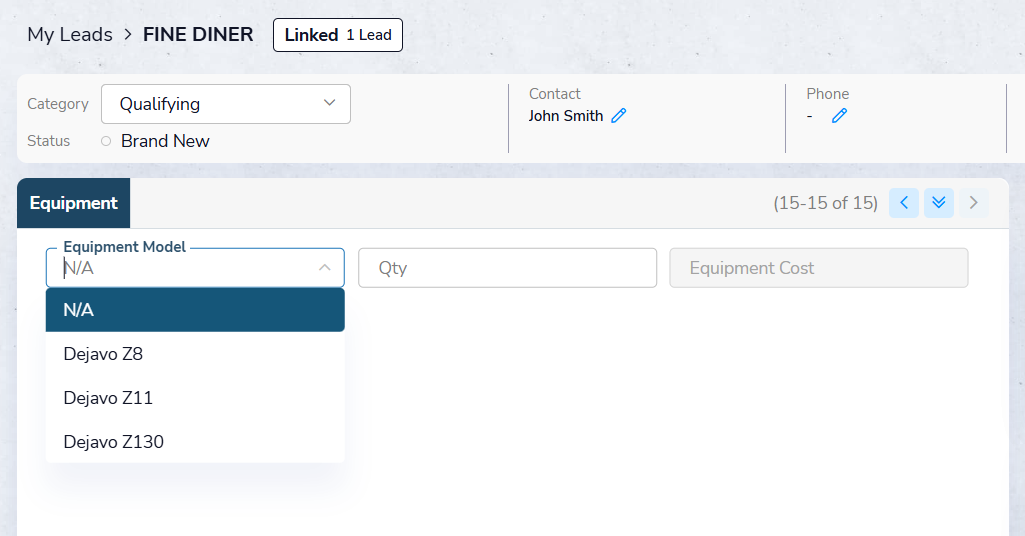Click the Equipment Cost field
This screenshot has height=536, width=1025.
coord(818,268)
